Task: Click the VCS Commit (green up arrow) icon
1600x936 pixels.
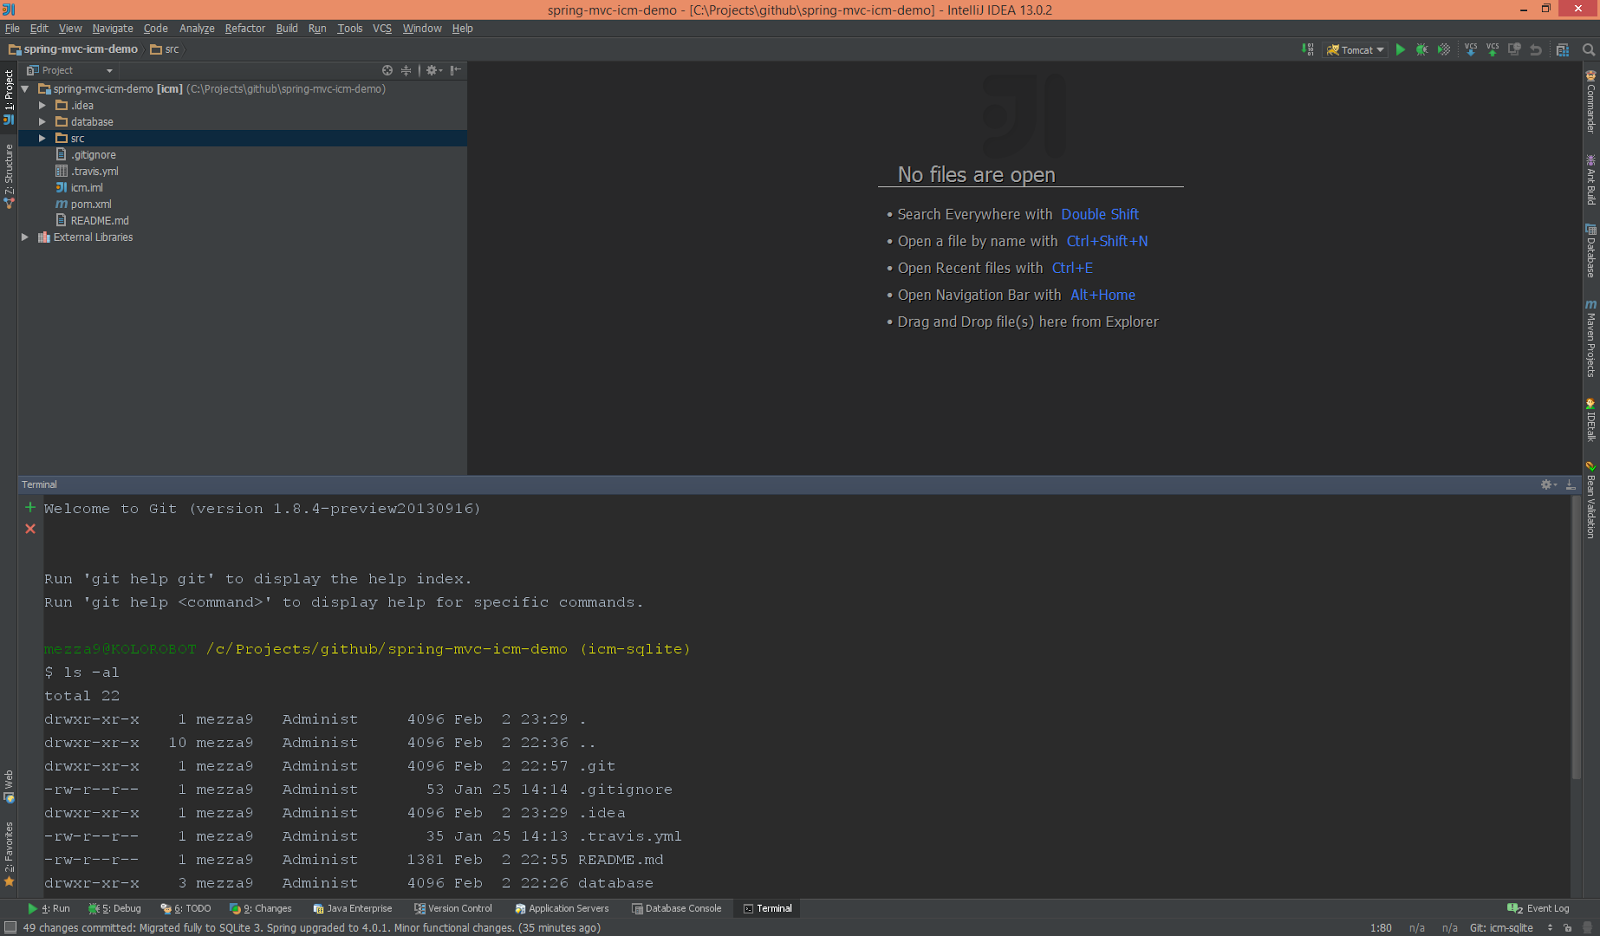Action: click(1491, 49)
